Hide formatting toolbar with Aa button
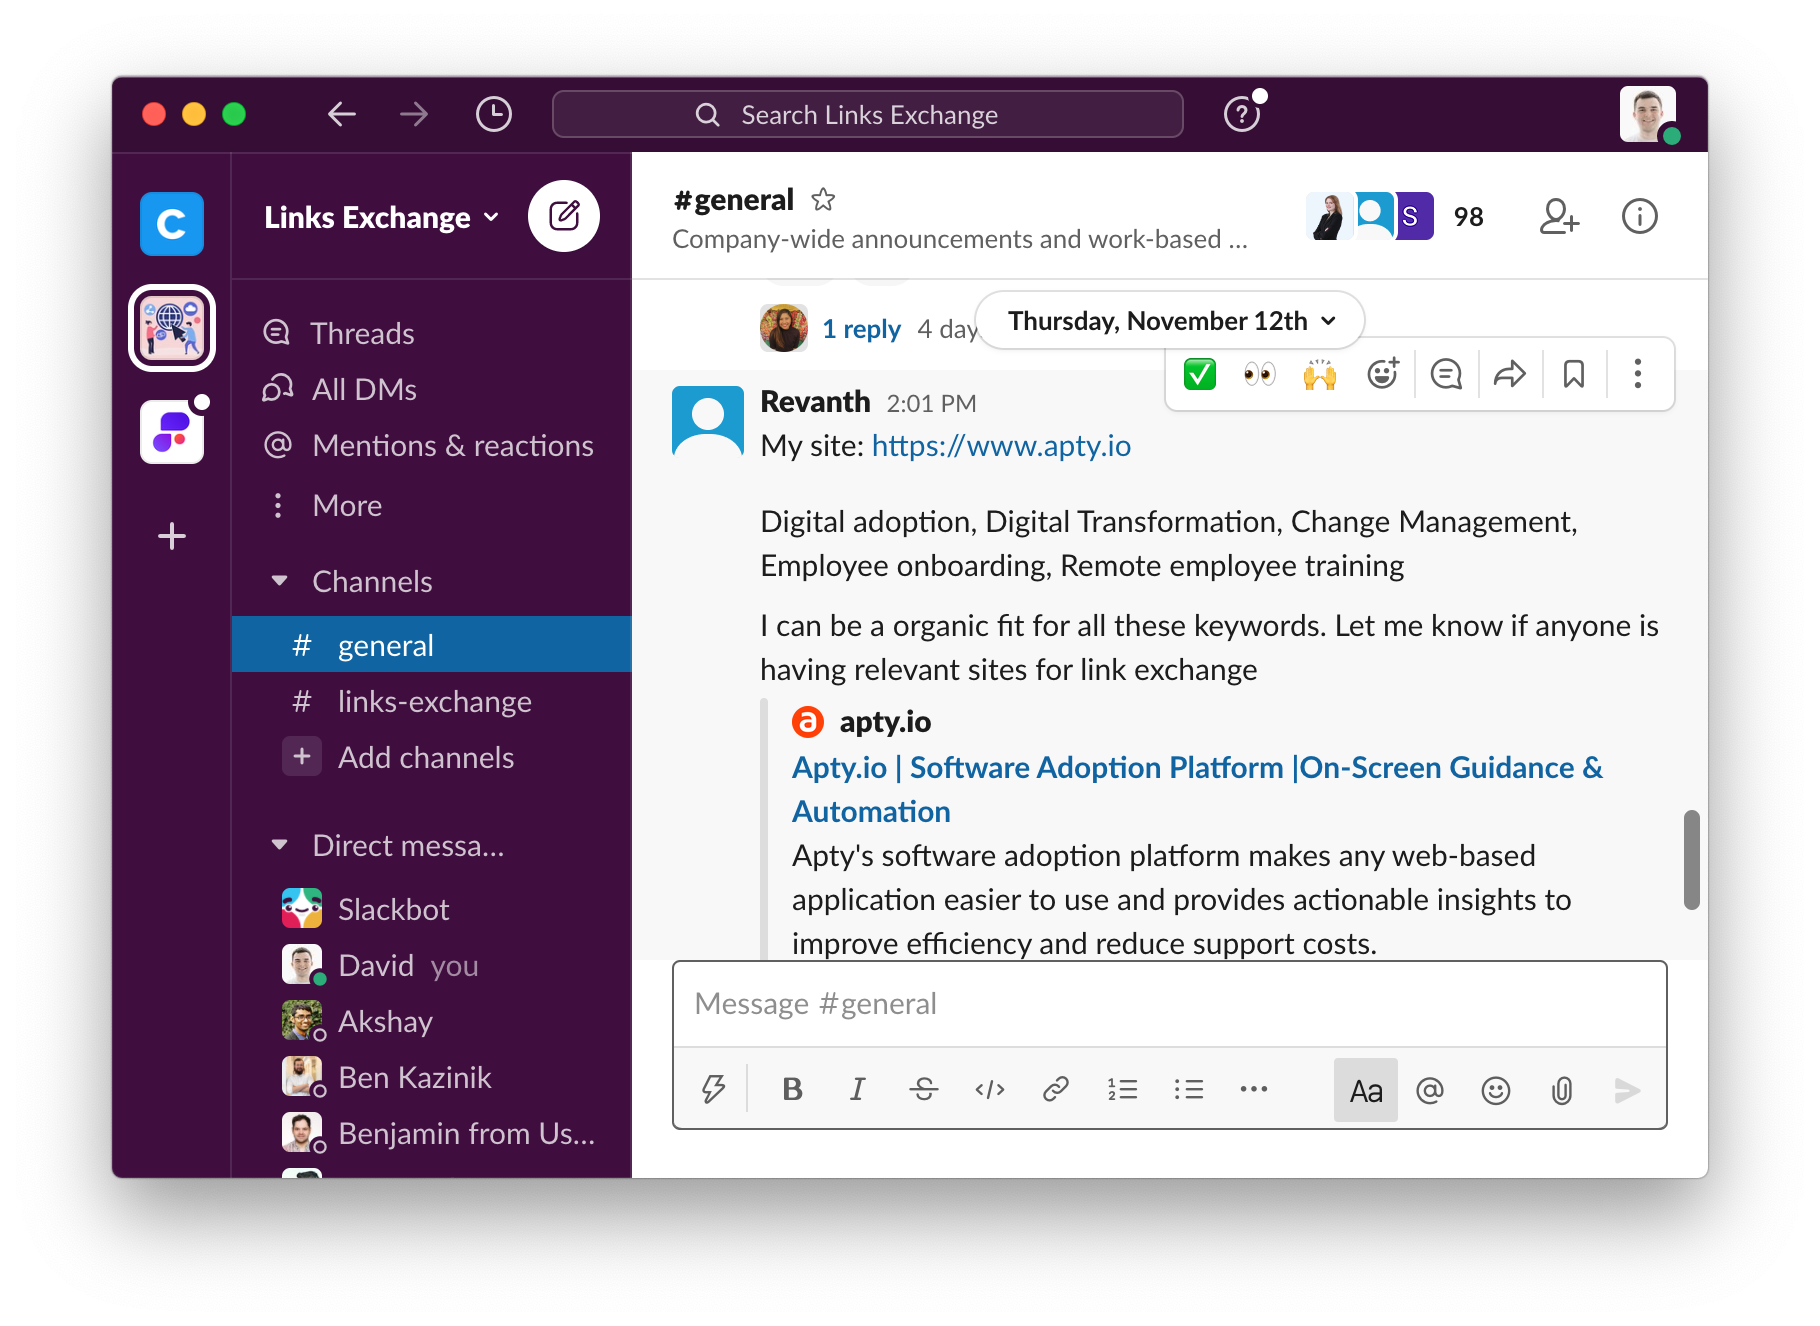The image size is (1820, 1326). pos(1366,1090)
